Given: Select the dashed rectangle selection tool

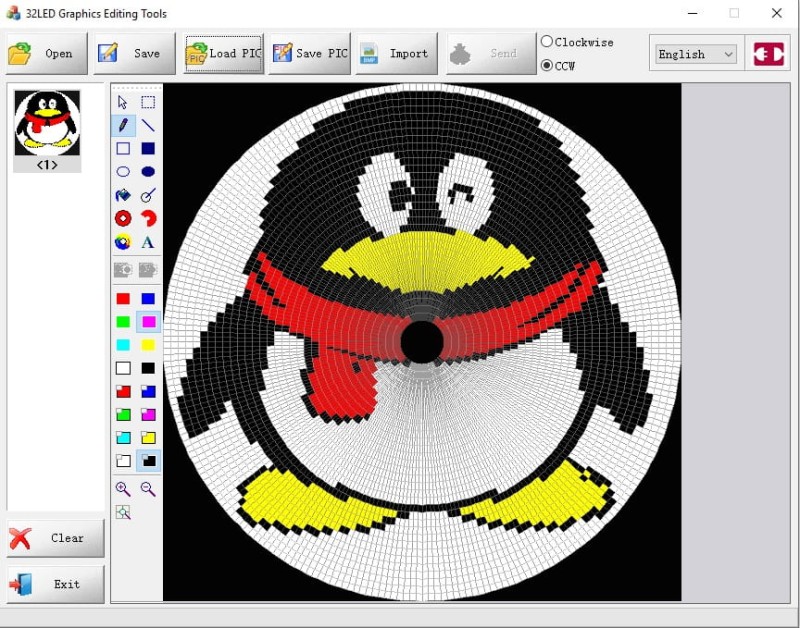Looking at the screenshot, I should pos(148,102).
